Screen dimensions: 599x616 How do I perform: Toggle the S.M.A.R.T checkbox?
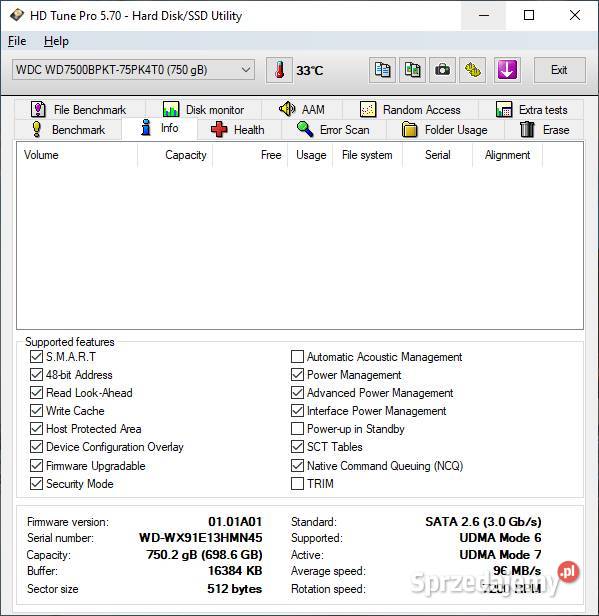[x=36, y=357]
